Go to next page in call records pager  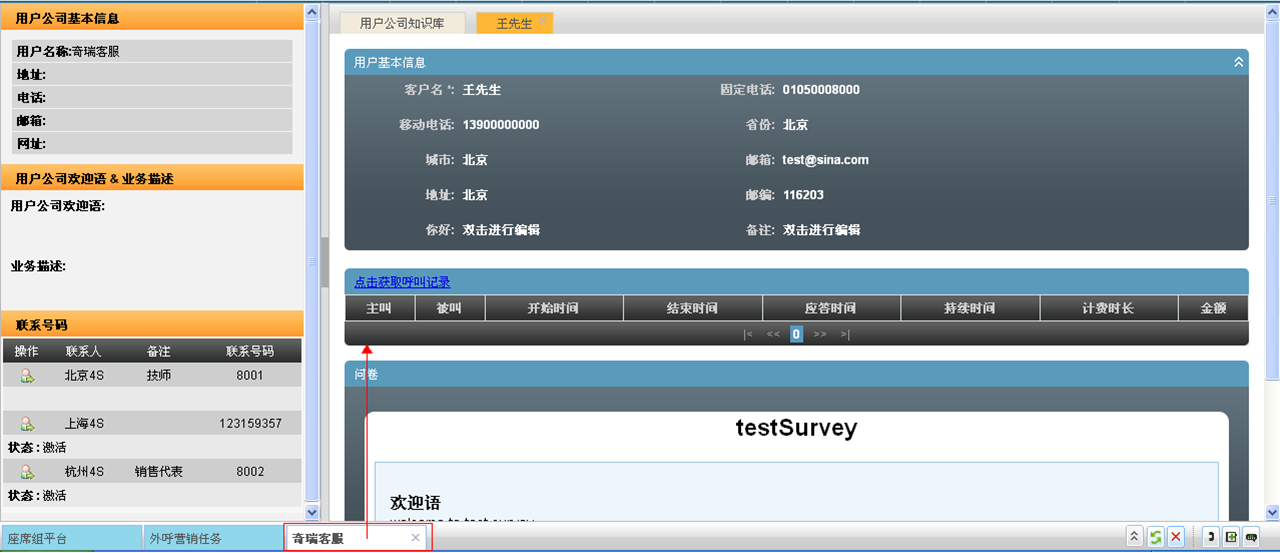pos(820,334)
